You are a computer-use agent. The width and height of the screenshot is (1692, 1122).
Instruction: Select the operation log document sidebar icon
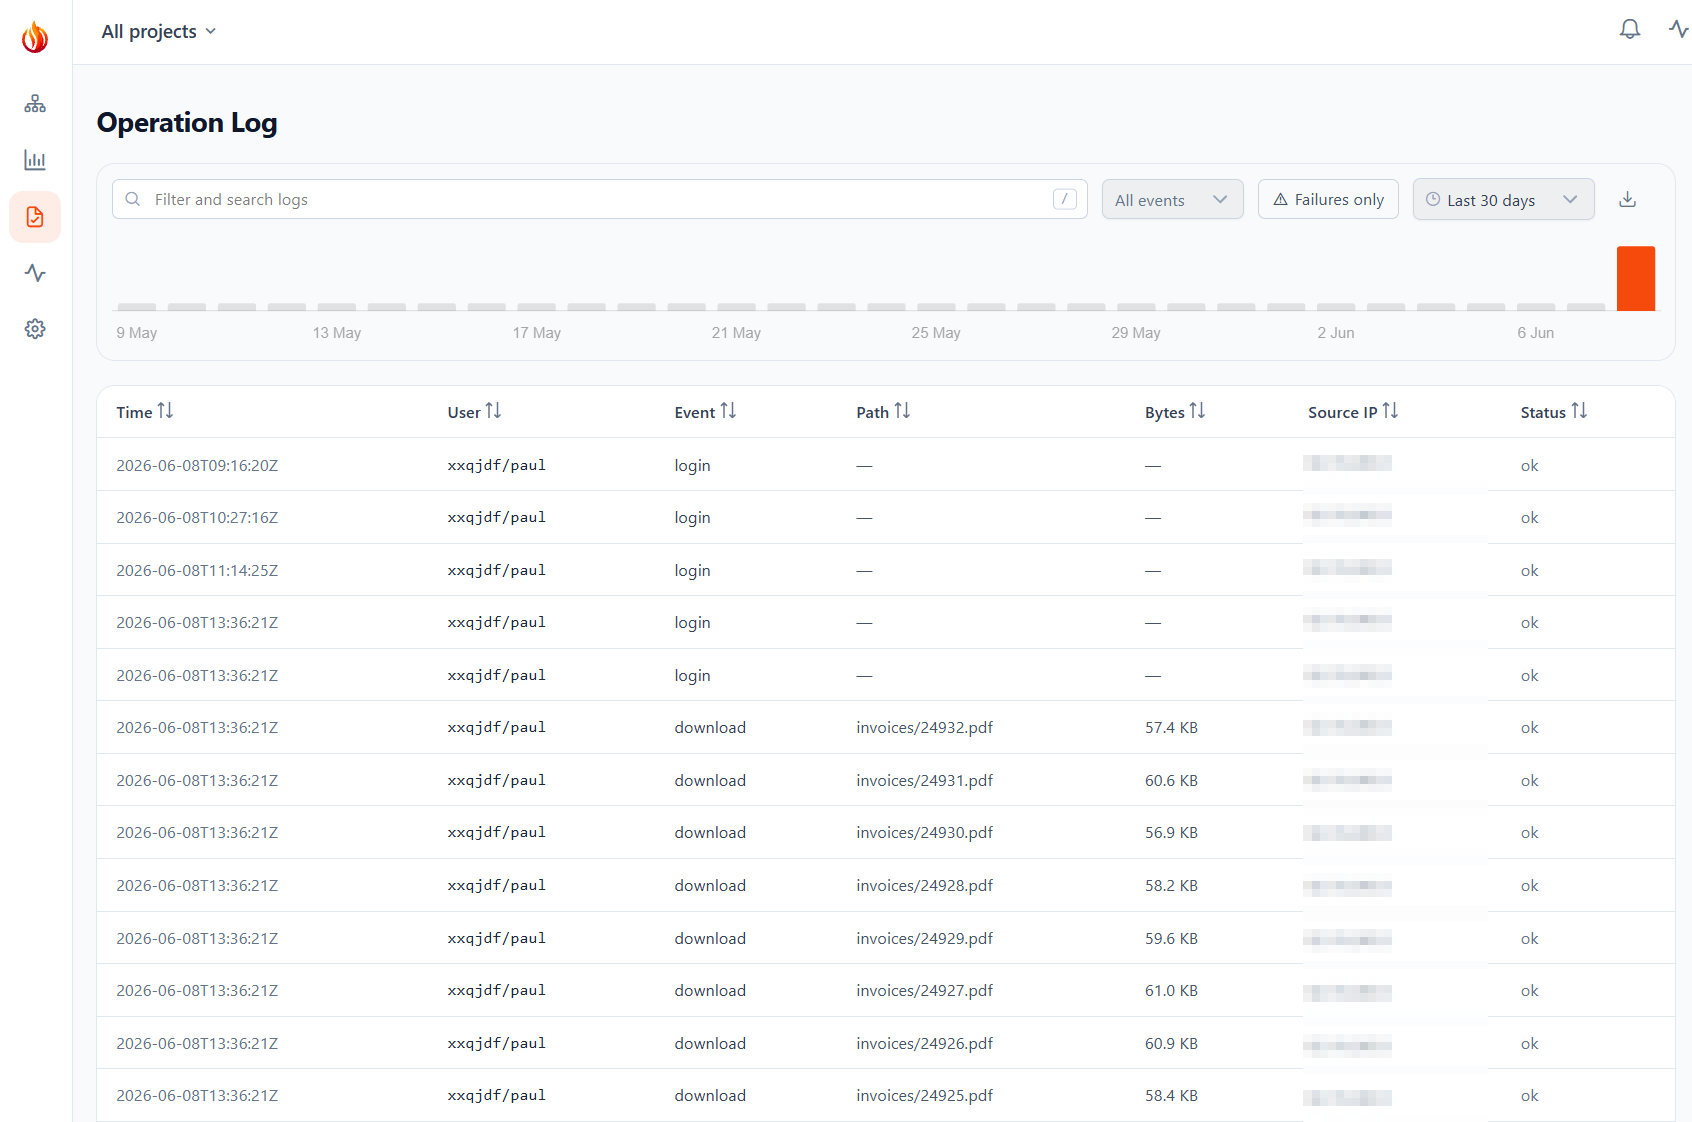coord(35,217)
